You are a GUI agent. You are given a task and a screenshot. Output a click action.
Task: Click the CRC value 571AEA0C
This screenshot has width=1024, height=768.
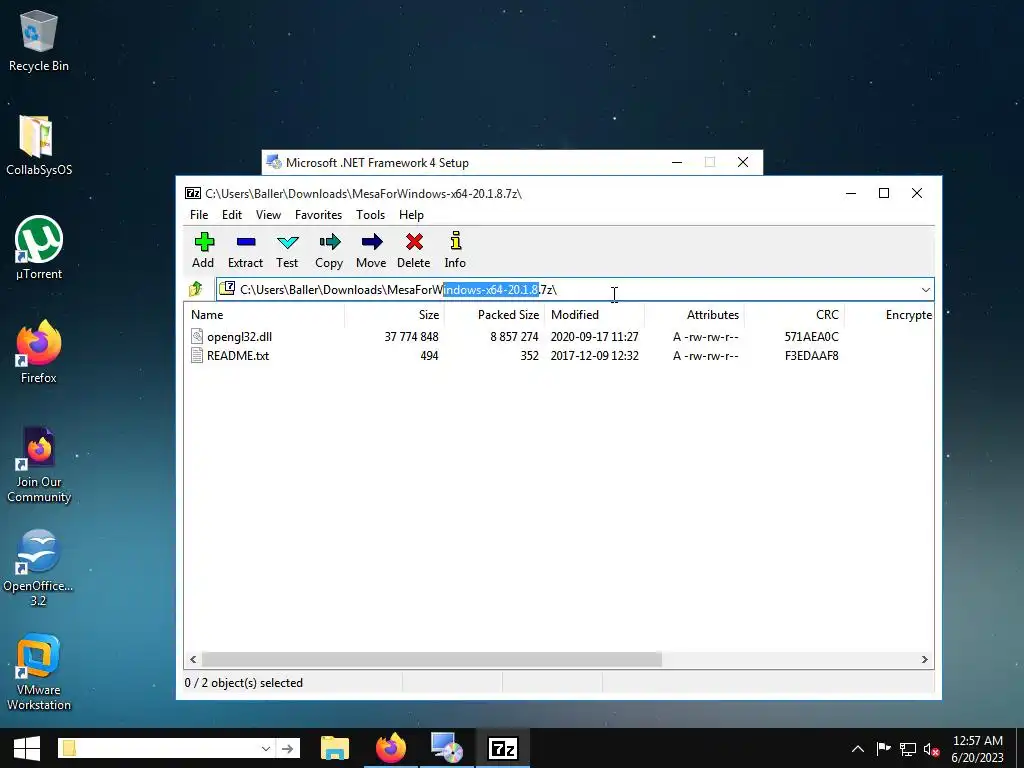pos(812,336)
